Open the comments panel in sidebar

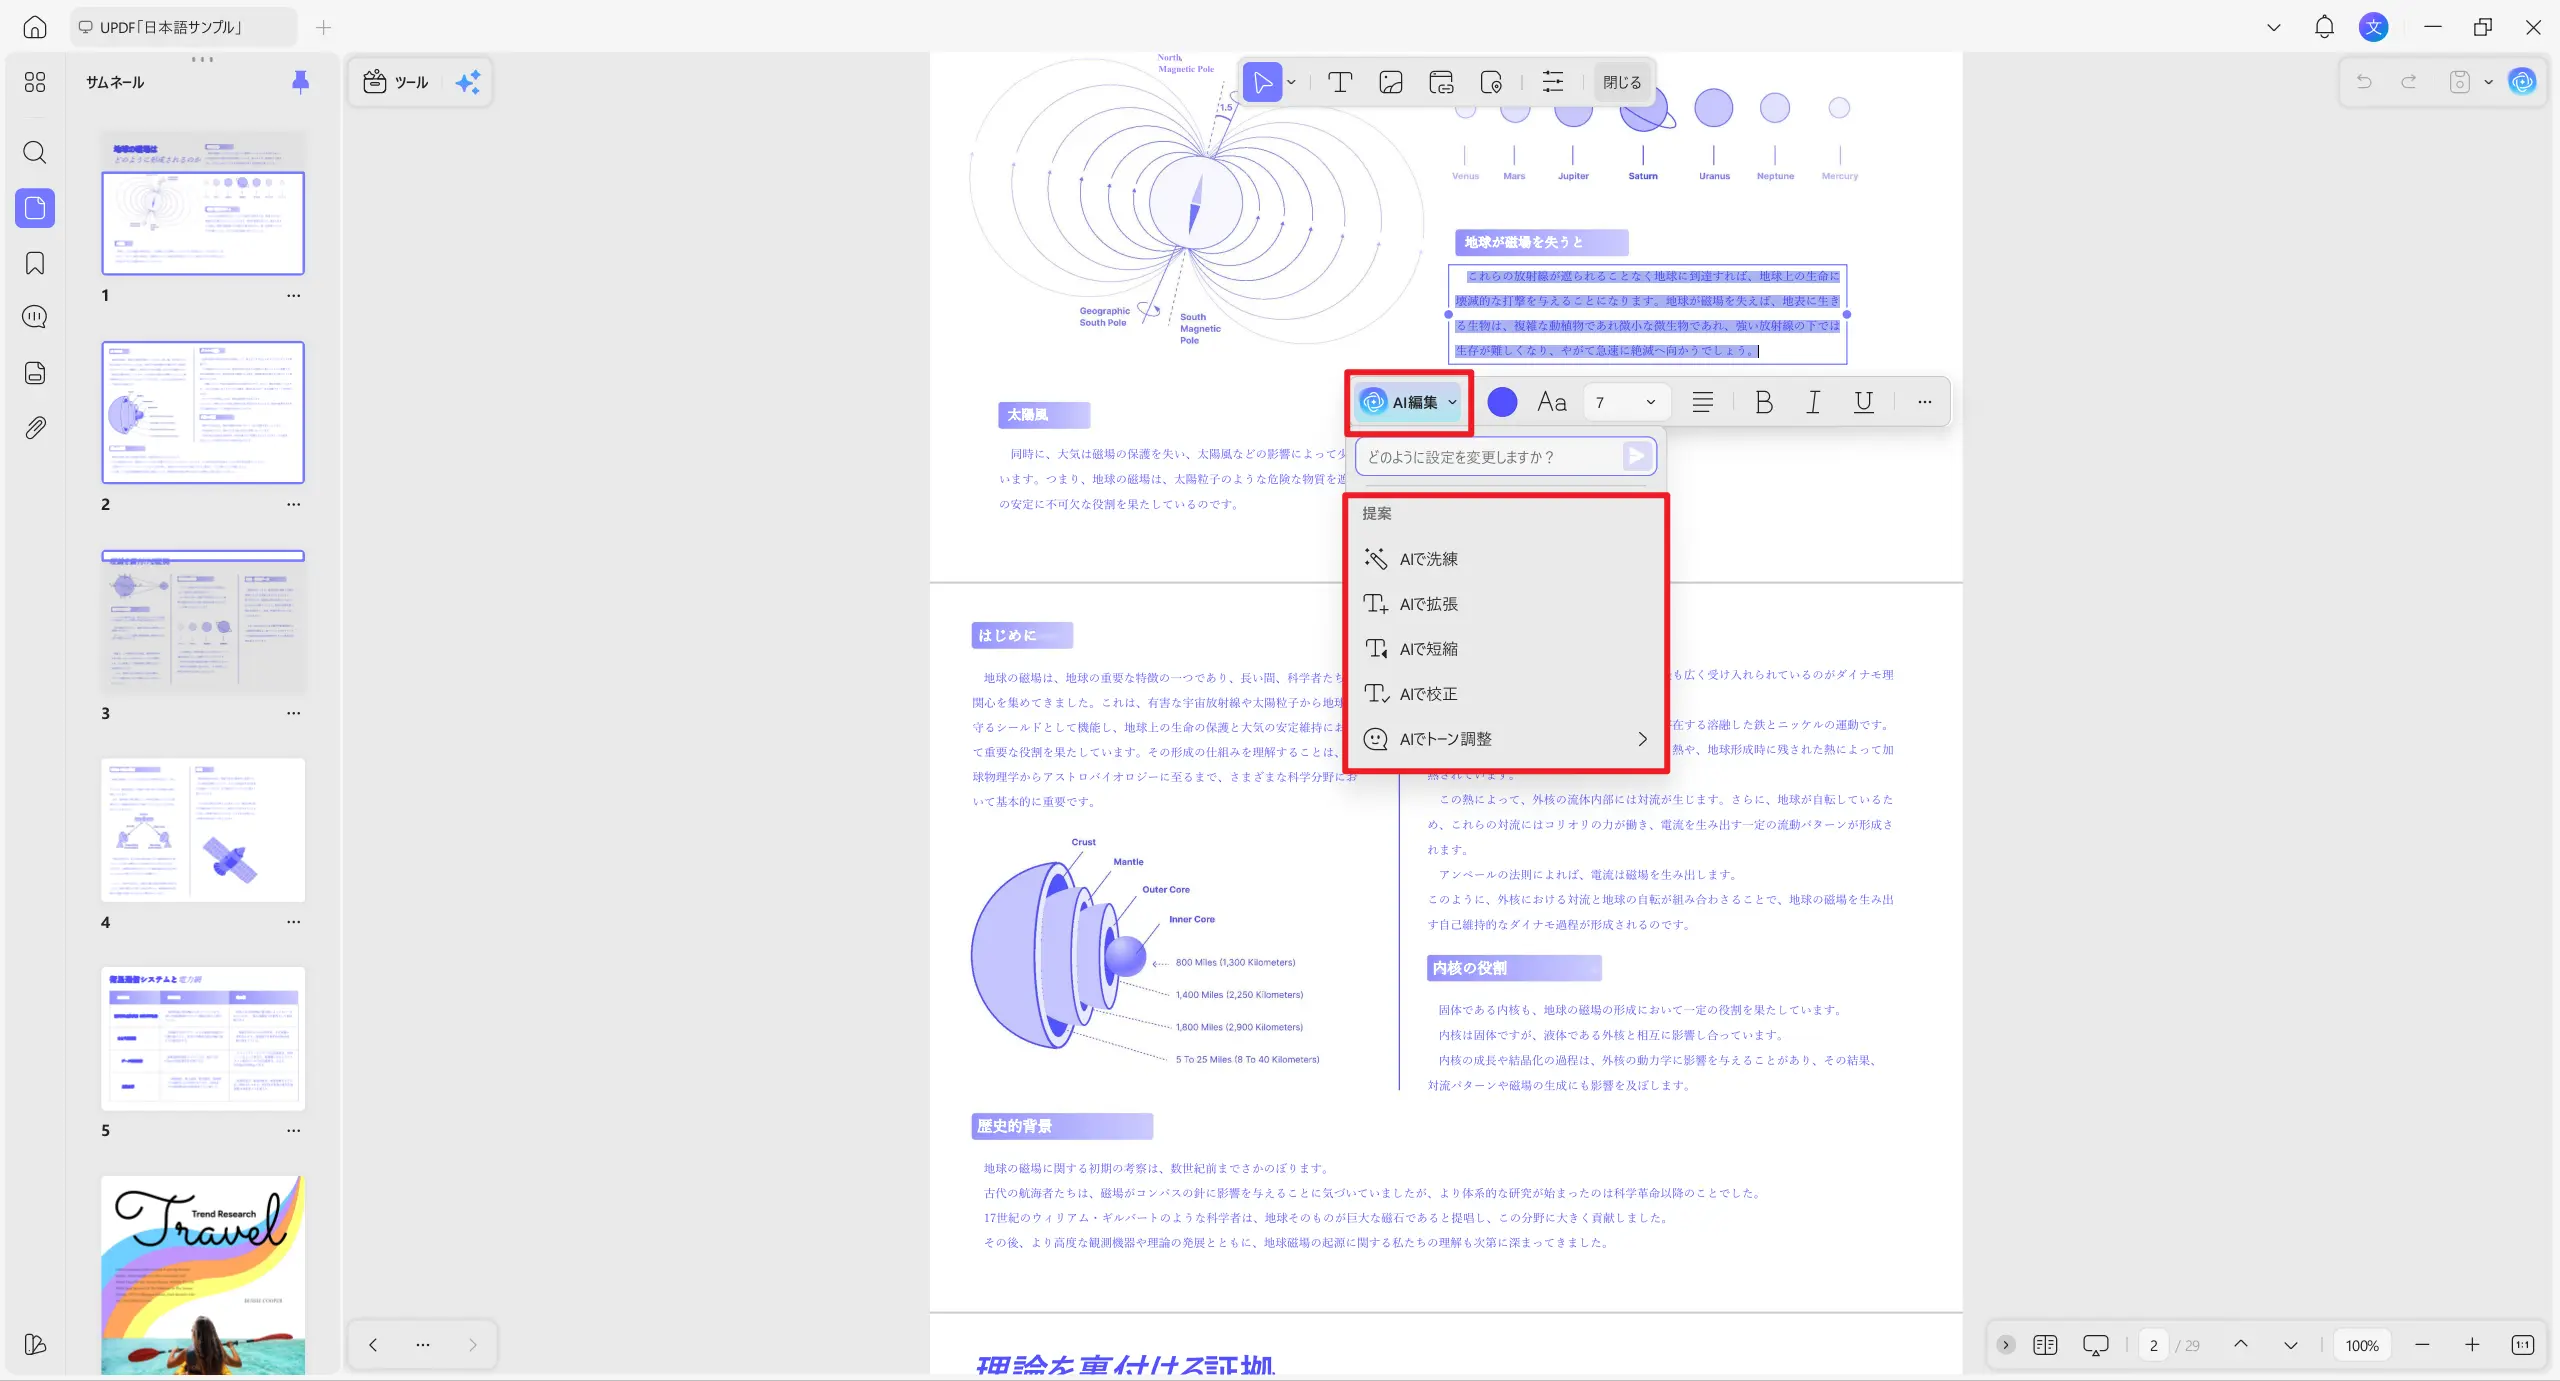(35, 318)
